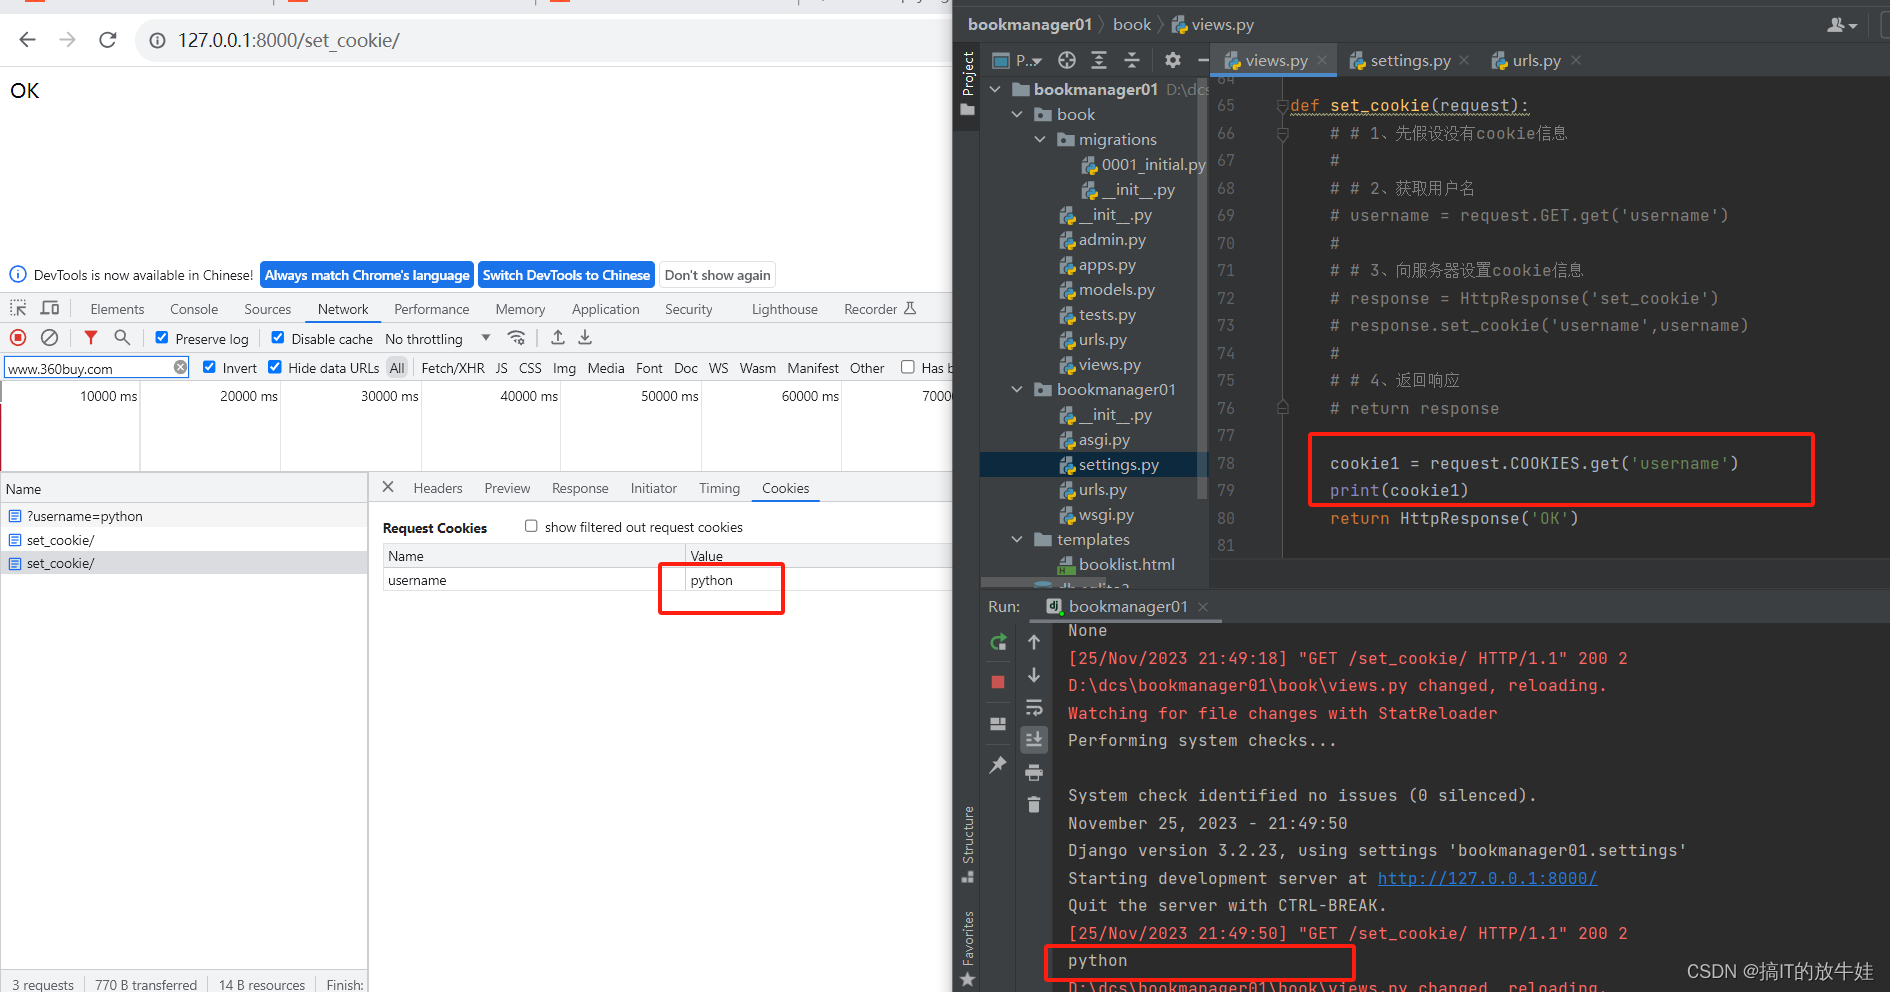Click the PyCharm locate file target icon
1890x992 pixels.
(x=1067, y=60)
